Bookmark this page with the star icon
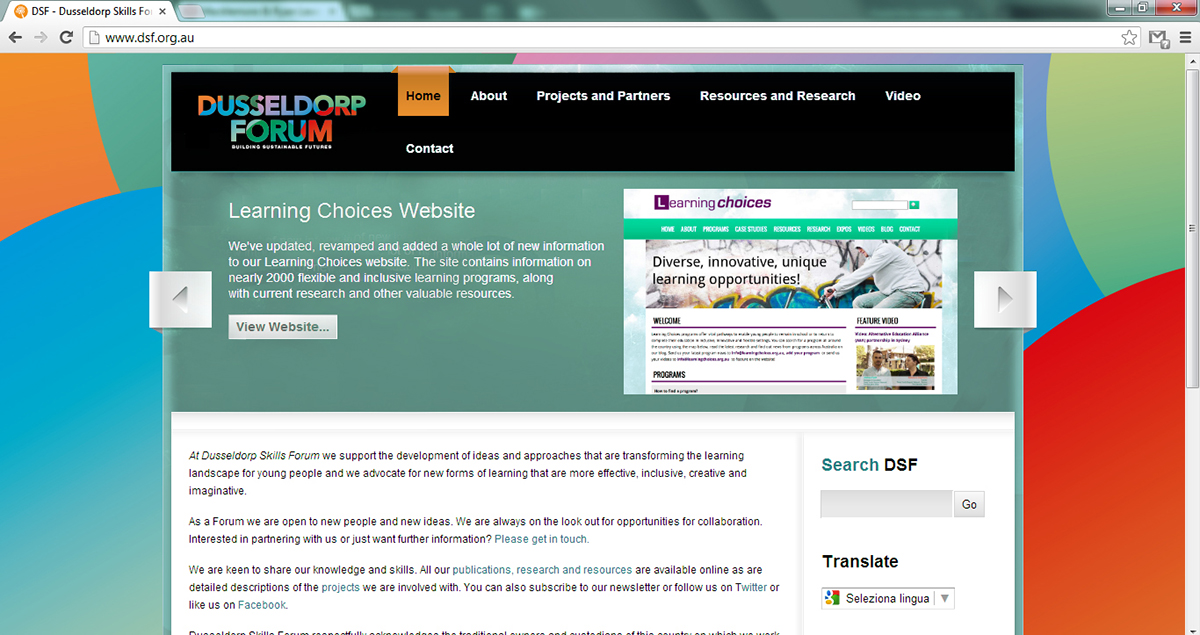1200x635 pixels. tap(1129, 38)
